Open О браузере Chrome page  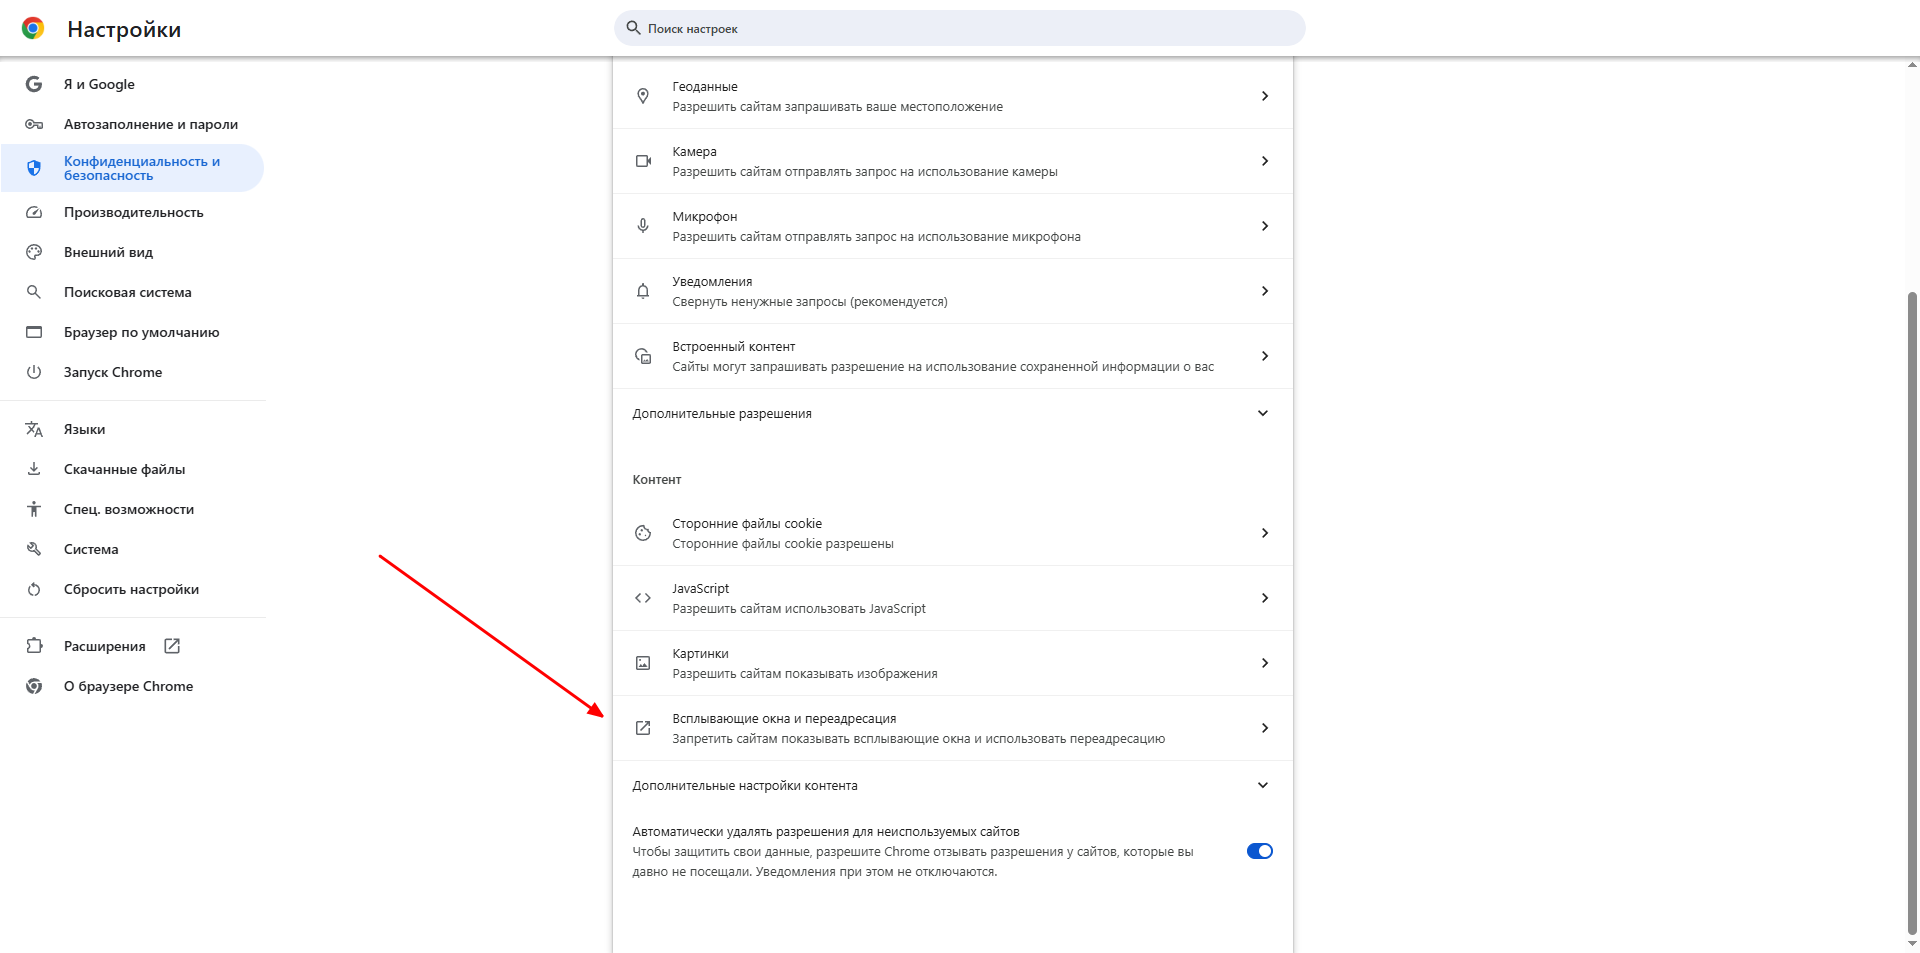[x=128, y=686]
